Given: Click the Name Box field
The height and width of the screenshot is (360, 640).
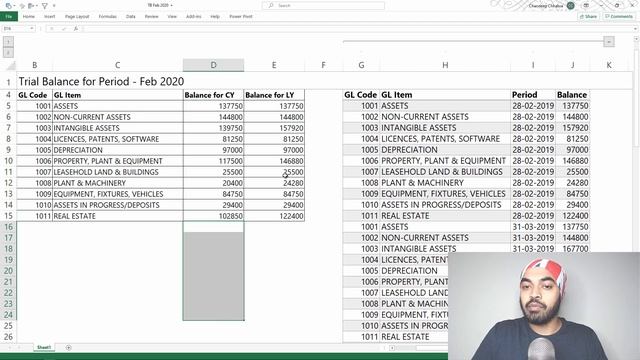Looking at the screenshot, I should click(16, 29).
